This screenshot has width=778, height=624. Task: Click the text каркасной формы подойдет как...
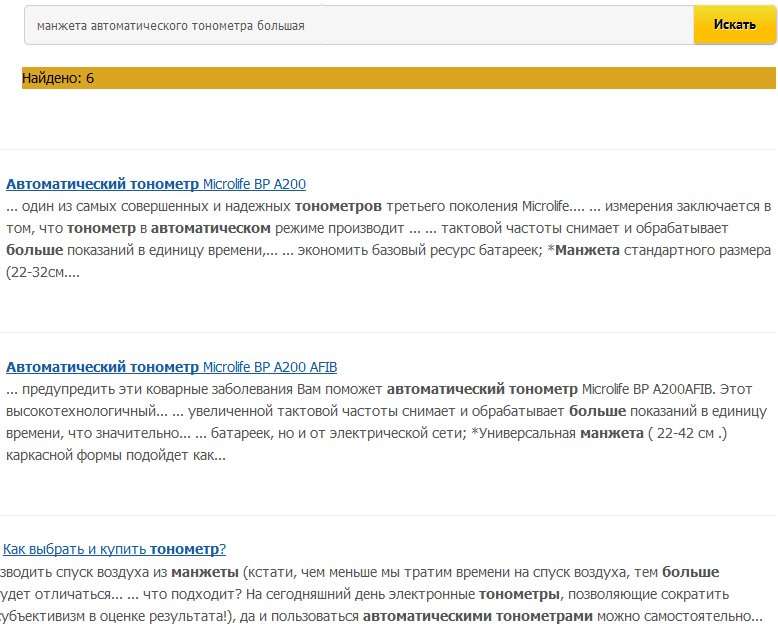116,455
